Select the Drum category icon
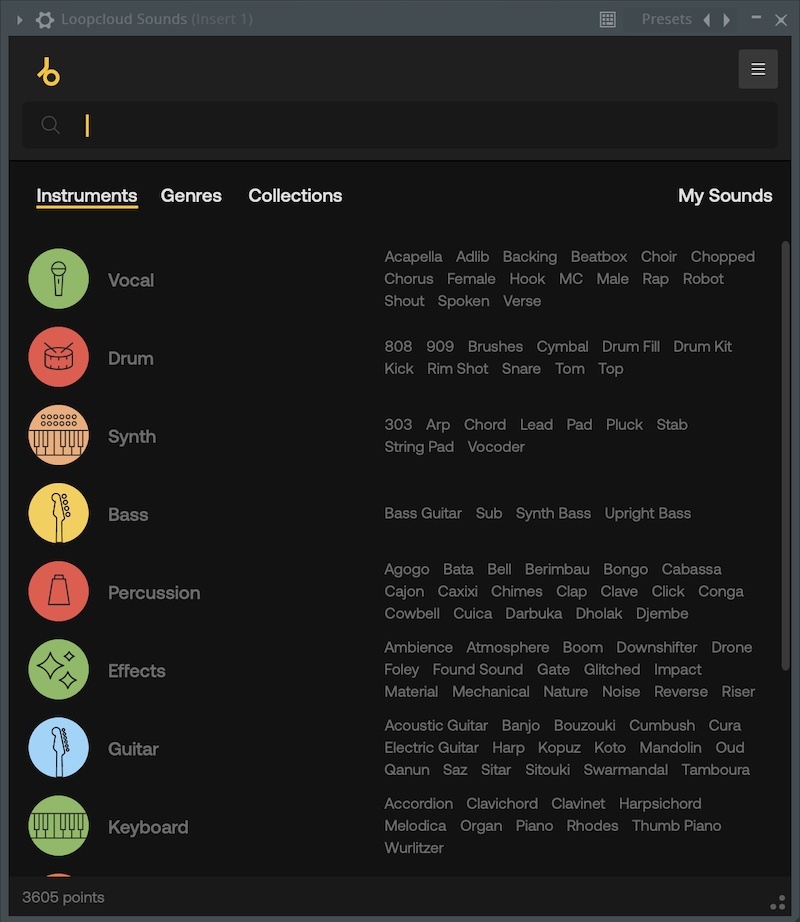Image resolution: width=800 pixels, height=922 pixels. tap(59, 357)
